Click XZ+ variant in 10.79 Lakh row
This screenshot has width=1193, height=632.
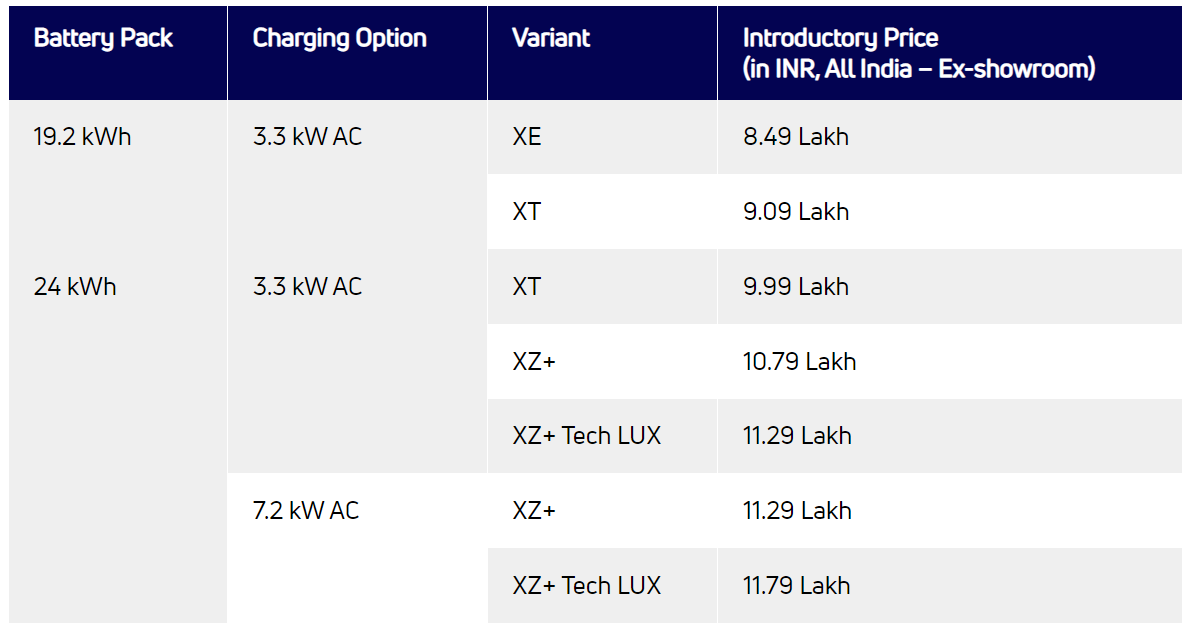(x=534, y=361)
